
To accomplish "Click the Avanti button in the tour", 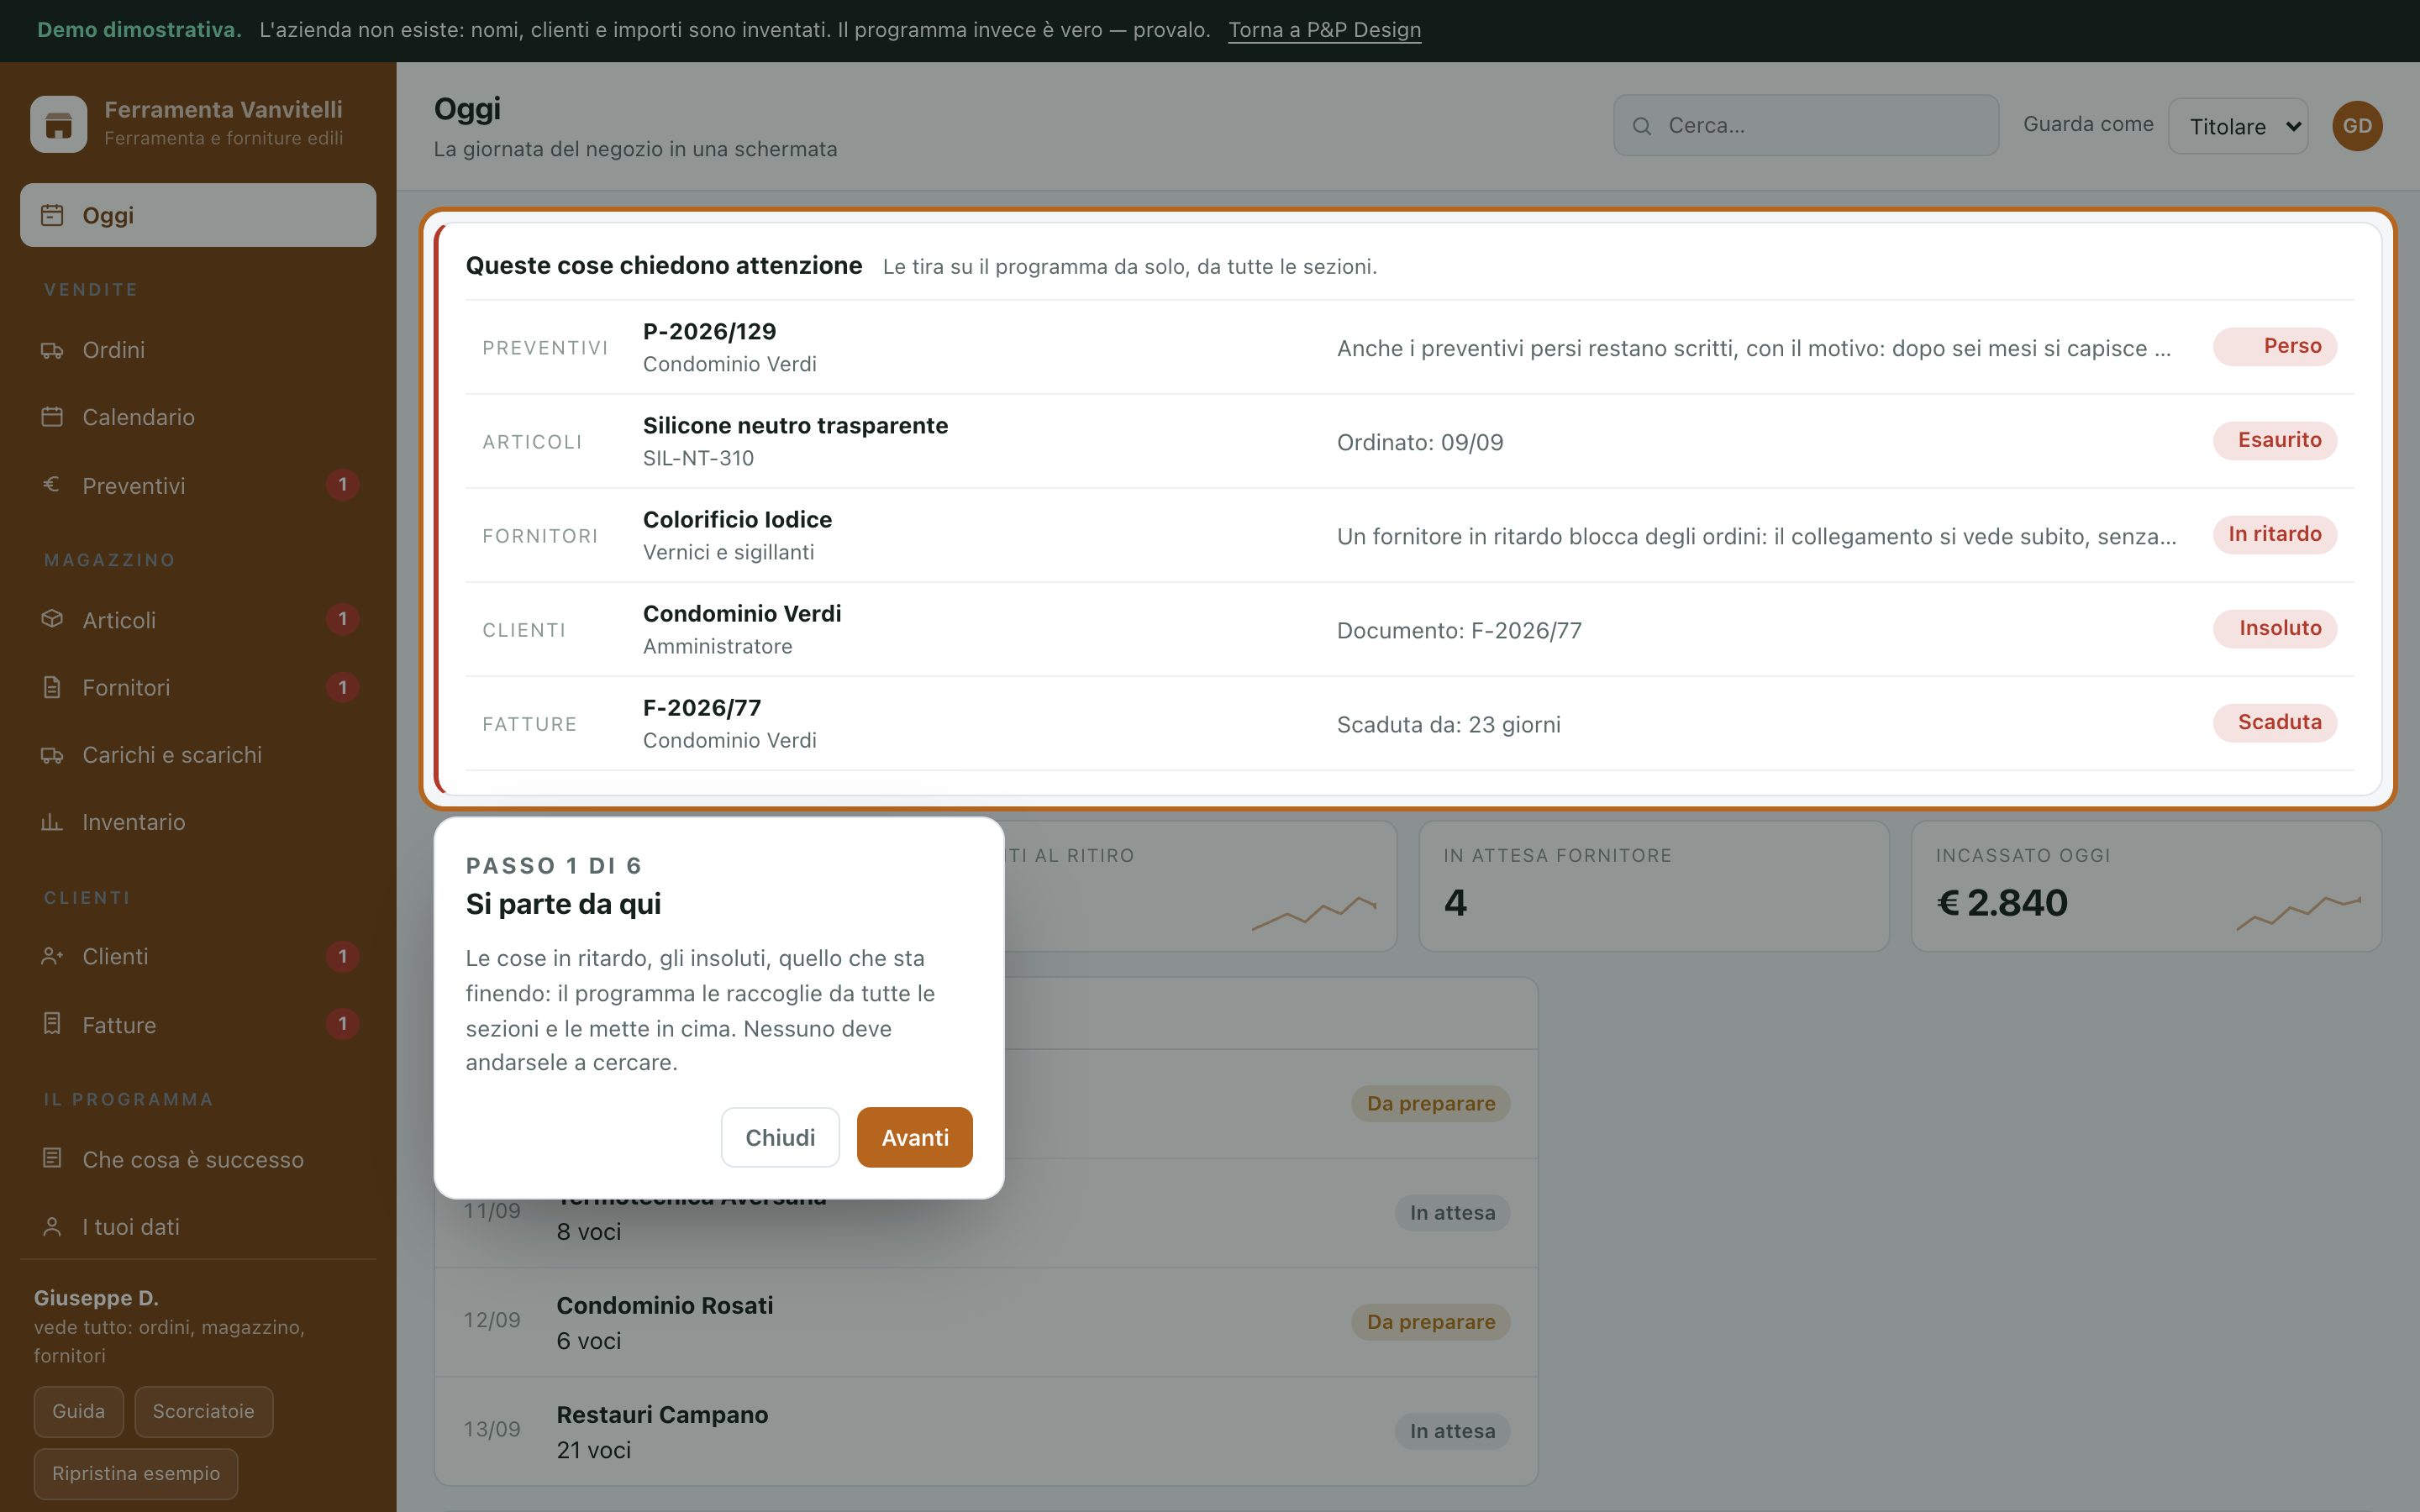I will click(x=914, y=1137).
